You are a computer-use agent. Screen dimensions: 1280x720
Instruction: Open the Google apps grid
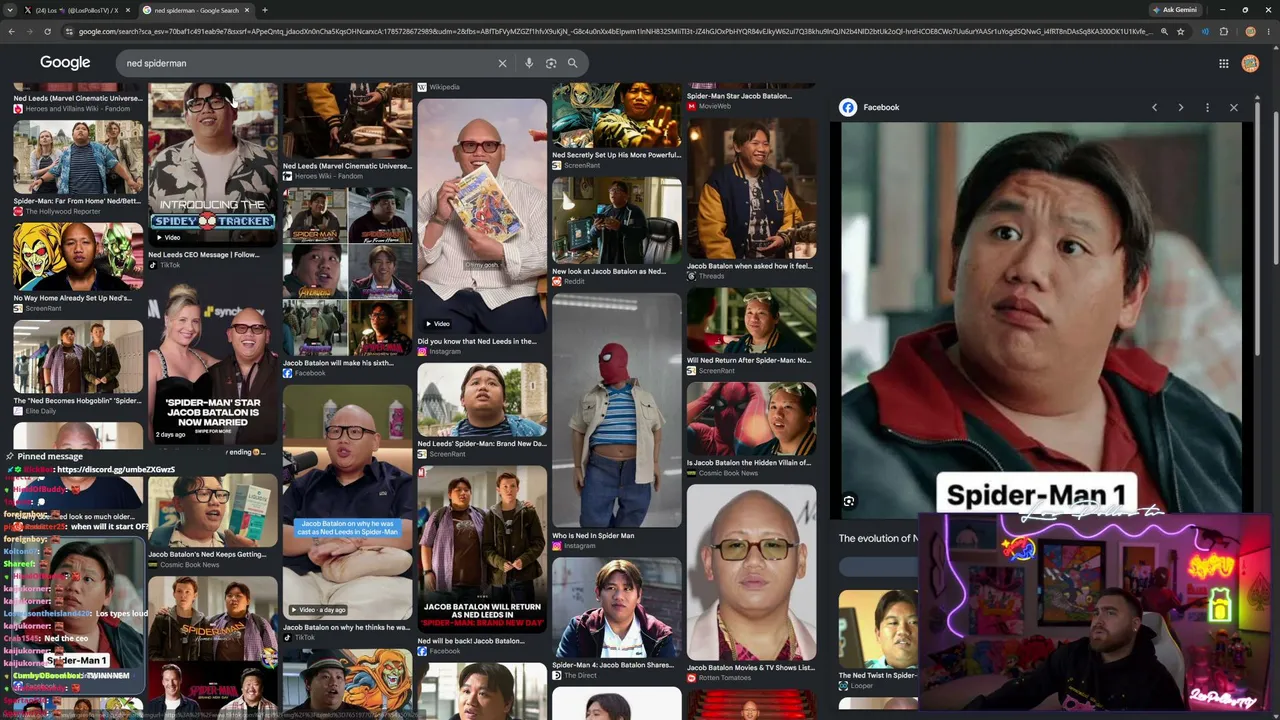coord(1223,63)
